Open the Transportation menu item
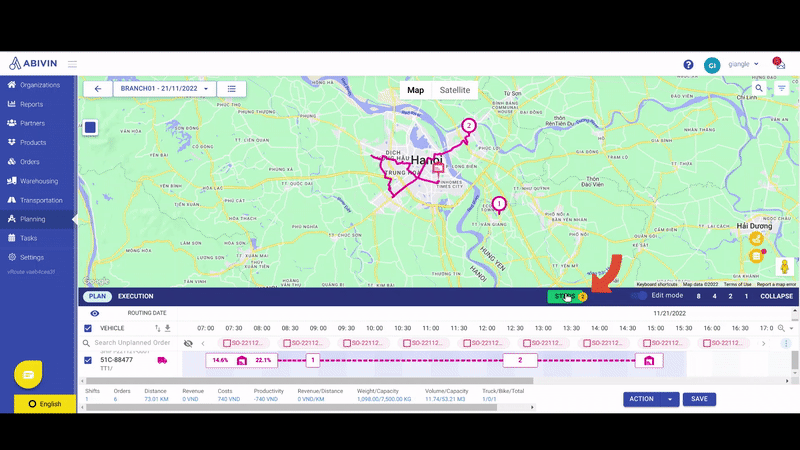Image resolution: width=800 pixels, height=450 pixels. [41, 201]
